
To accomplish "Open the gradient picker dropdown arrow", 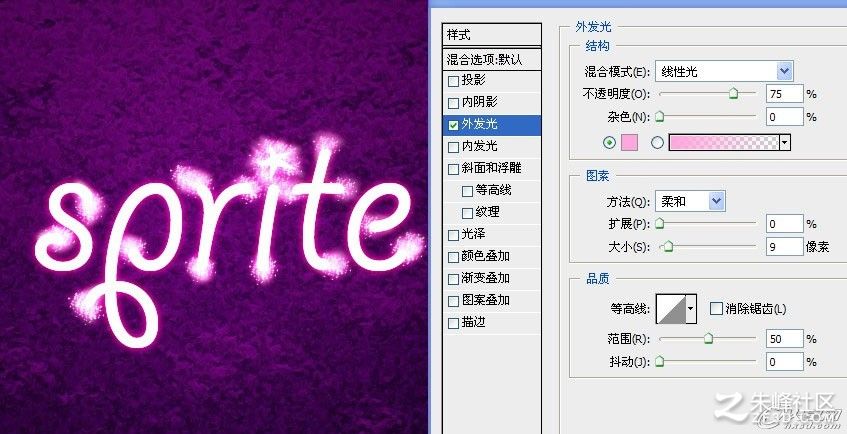I will point(785,143).
